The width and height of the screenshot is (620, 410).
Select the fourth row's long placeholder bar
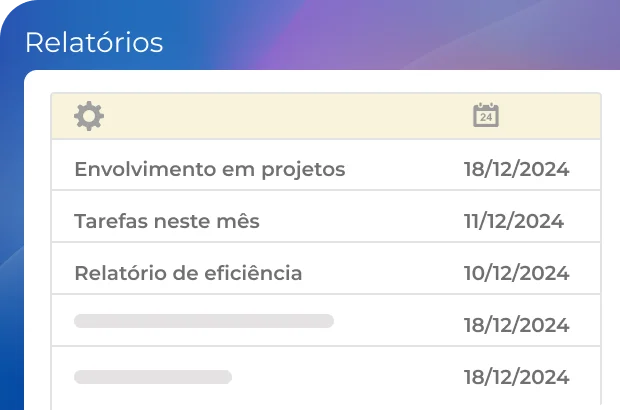pos(204,321)
